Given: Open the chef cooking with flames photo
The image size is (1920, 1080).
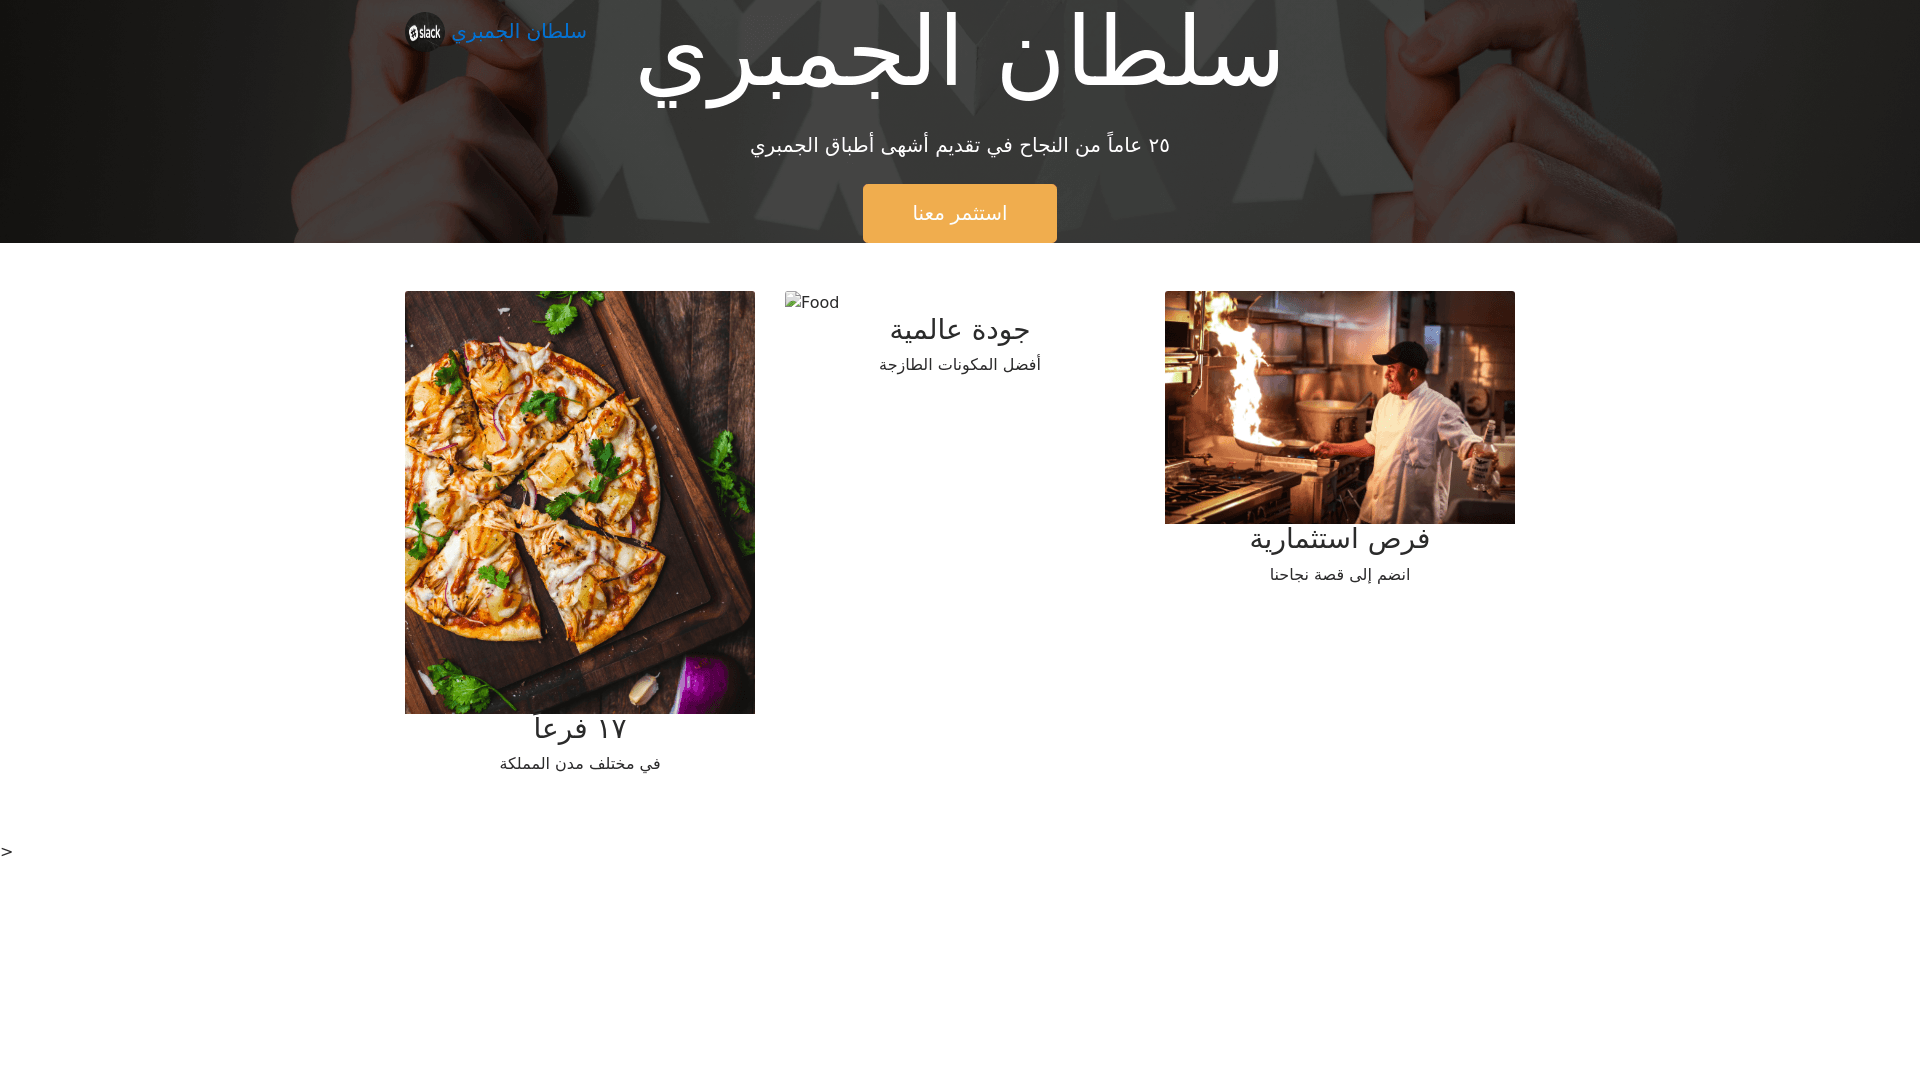Looking at the screenshot, I should tap(1339, 407).
